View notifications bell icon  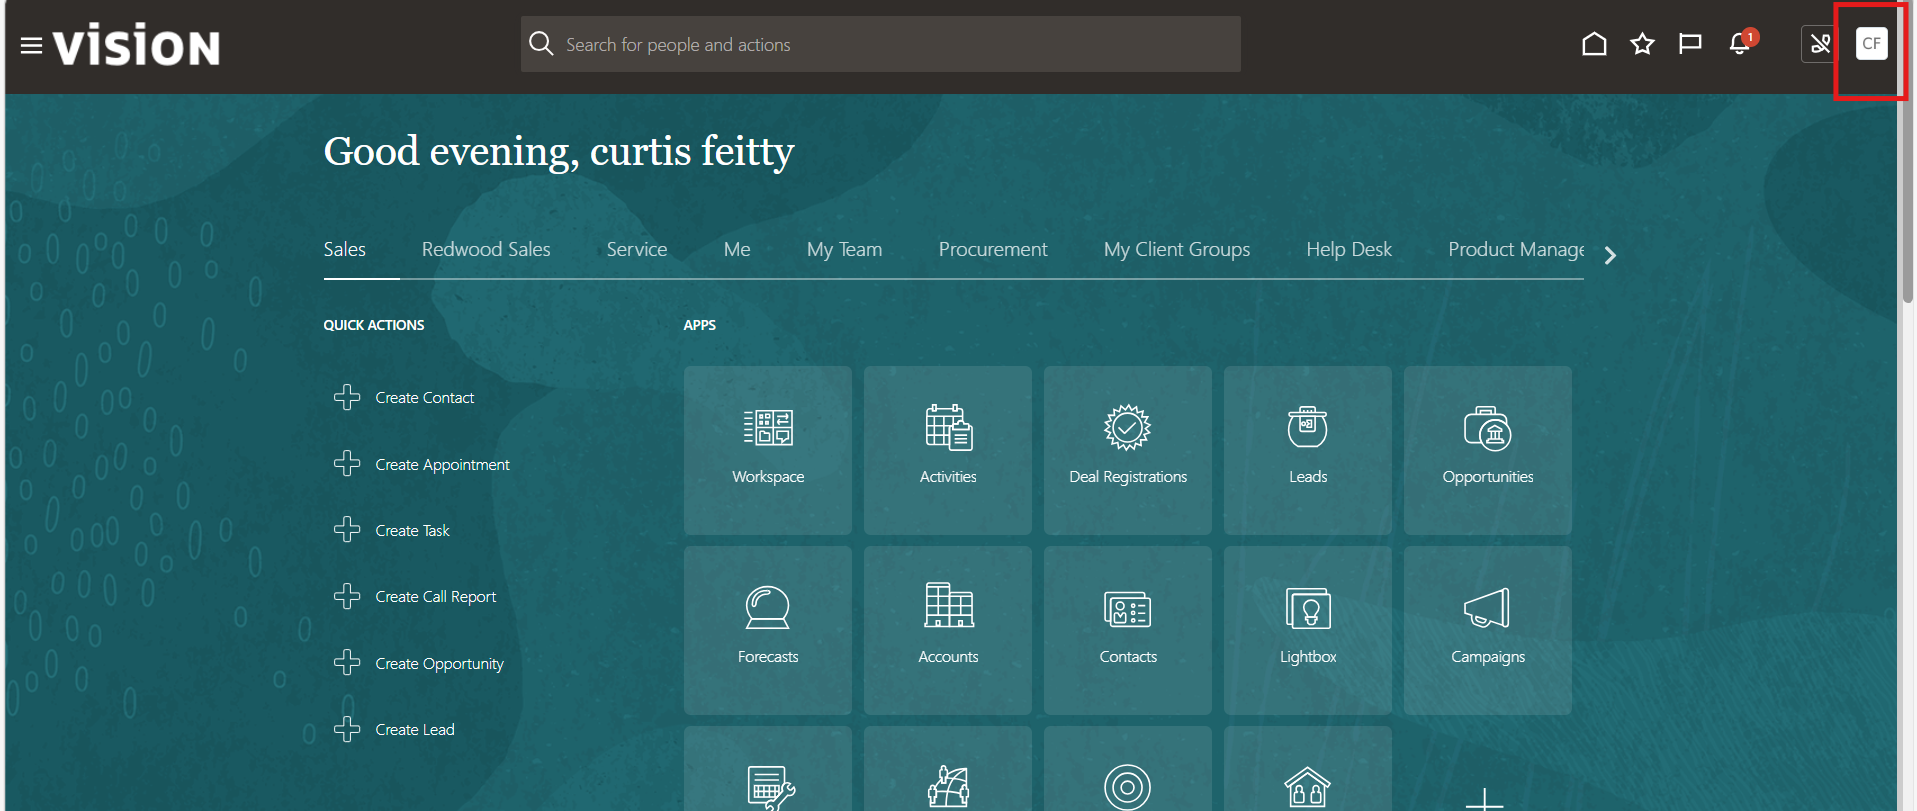[x=1740, y=44]
